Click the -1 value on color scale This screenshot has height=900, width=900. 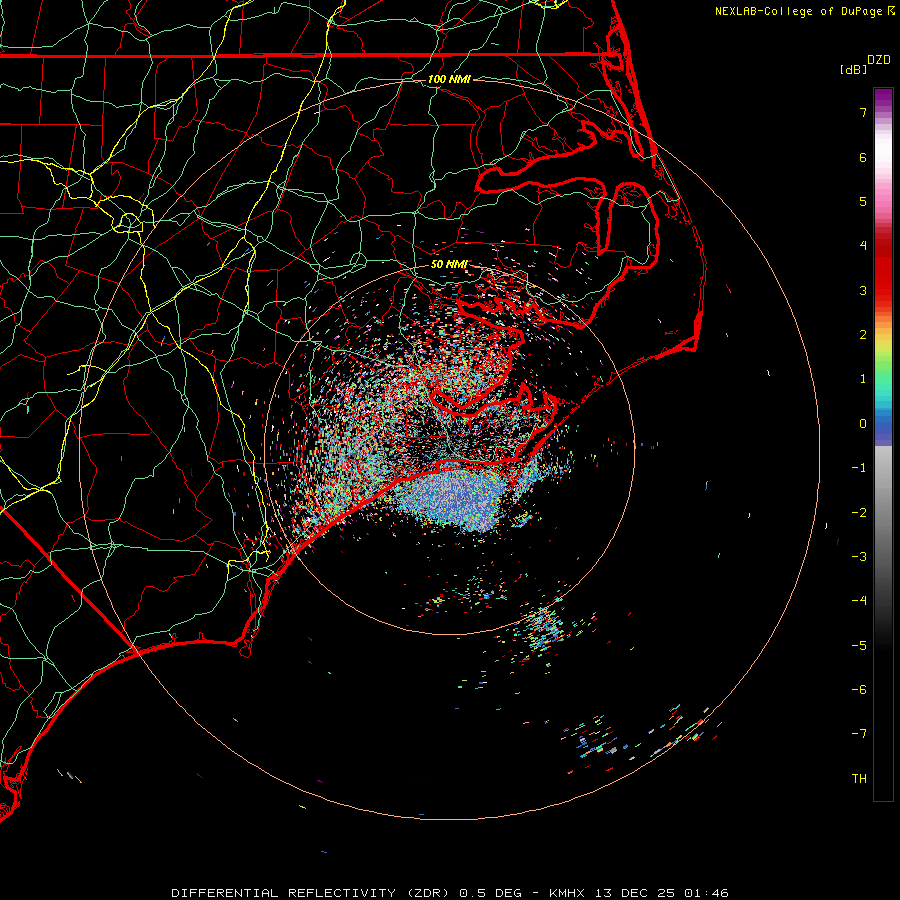(859, 468)
